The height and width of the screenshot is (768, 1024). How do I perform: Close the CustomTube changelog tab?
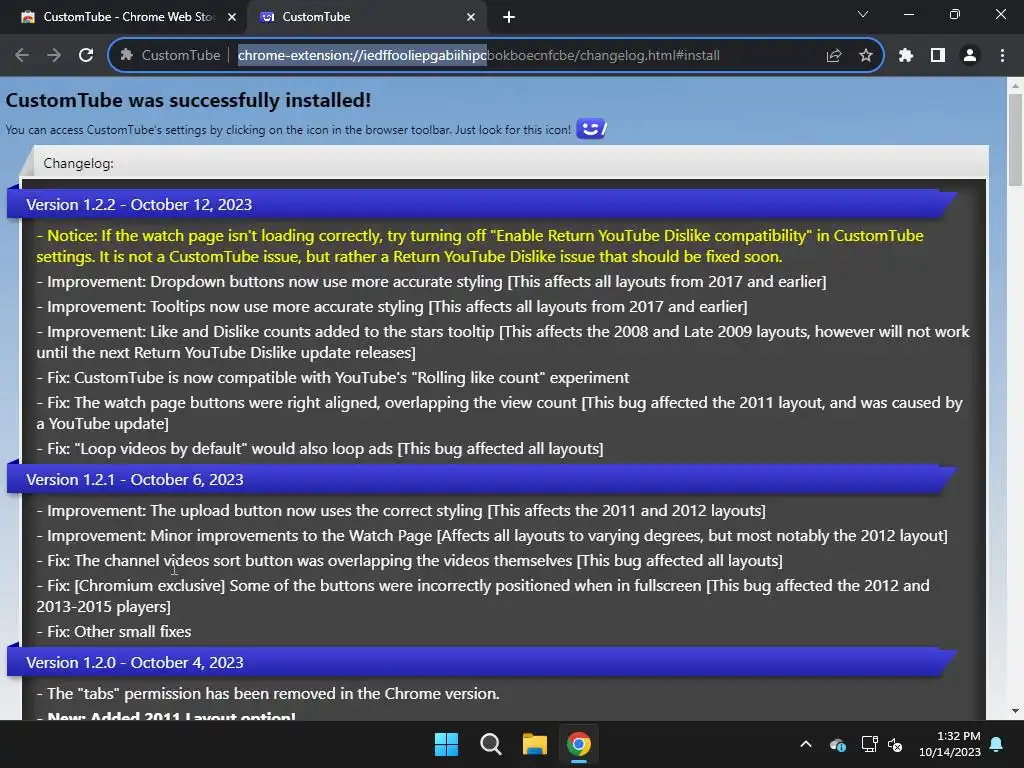point(471,18)
